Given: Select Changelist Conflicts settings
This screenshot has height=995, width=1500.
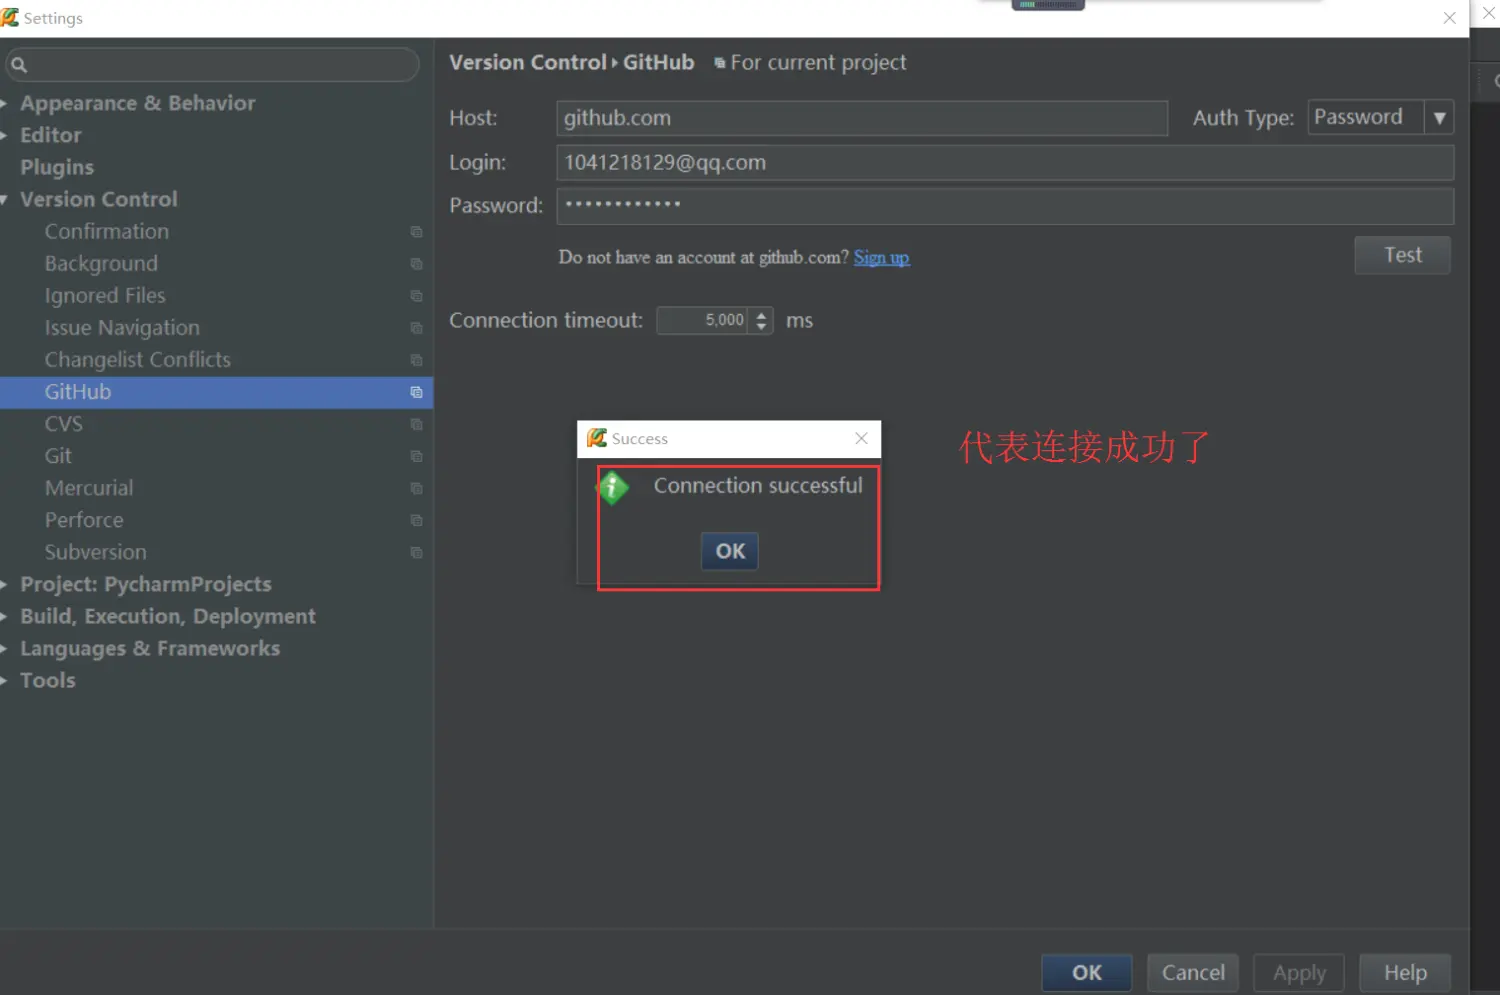Looking at the screenshot, I should tap(137, 359).
